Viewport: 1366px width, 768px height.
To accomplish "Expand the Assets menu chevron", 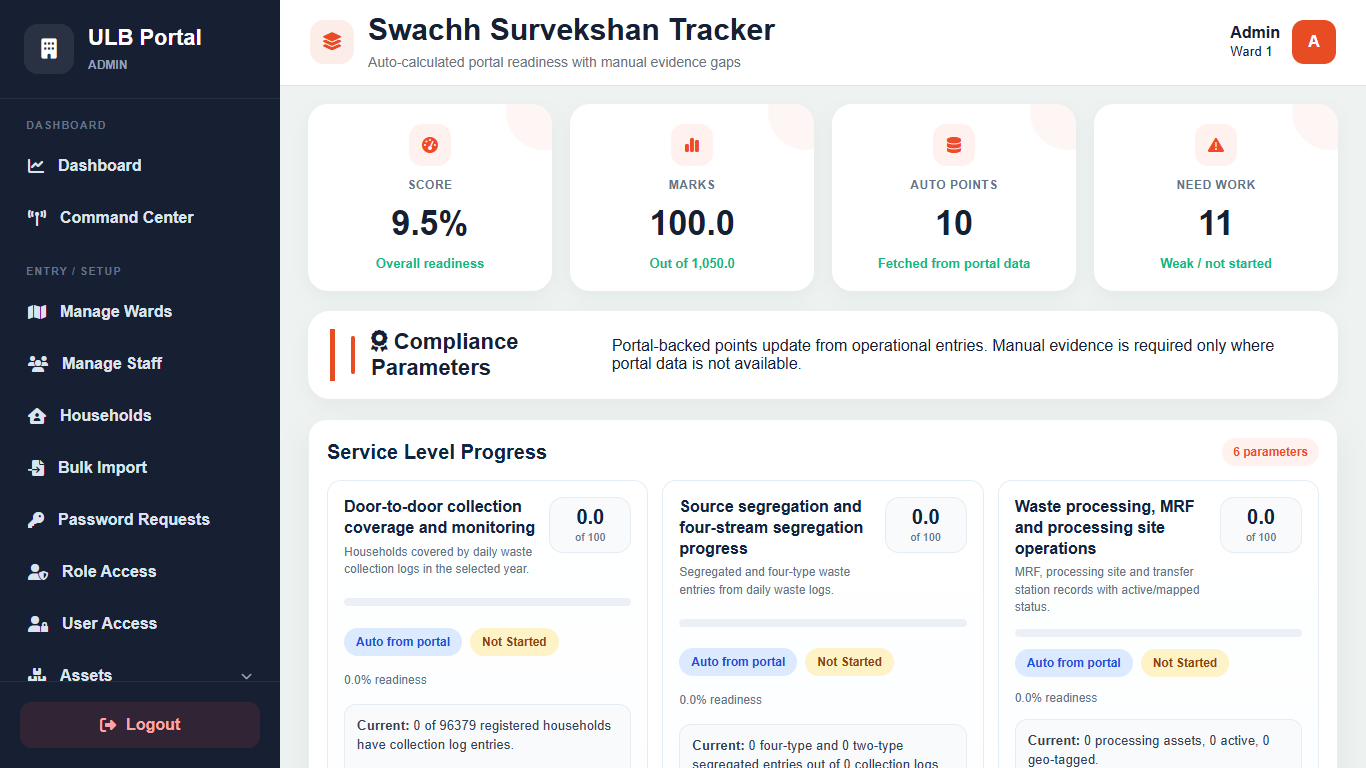I will [247, 677].
